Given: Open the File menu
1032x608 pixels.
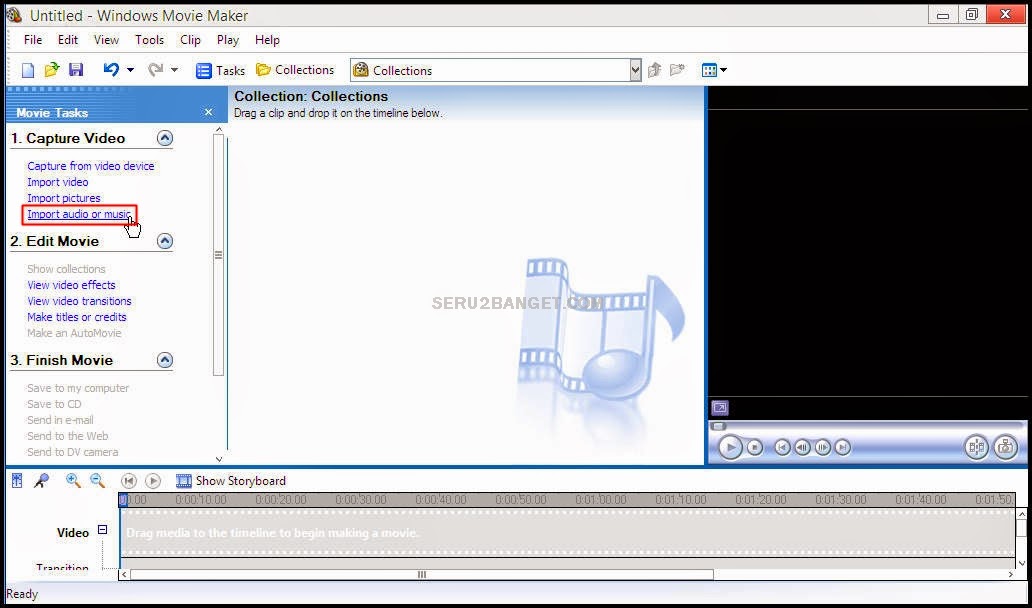Looking at the screenshot, I should [33, 40].
